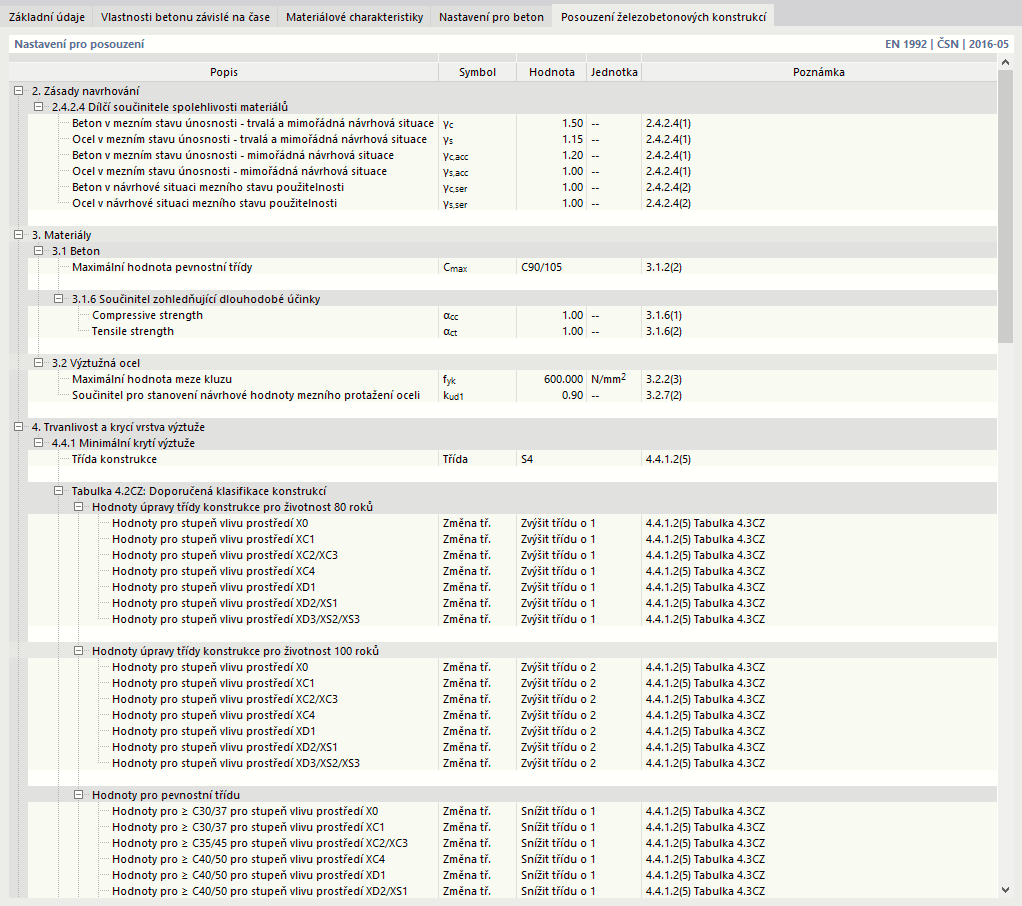
Task: Select the Posouzení železobetonových konstrukcí tab
Action: 664,17
